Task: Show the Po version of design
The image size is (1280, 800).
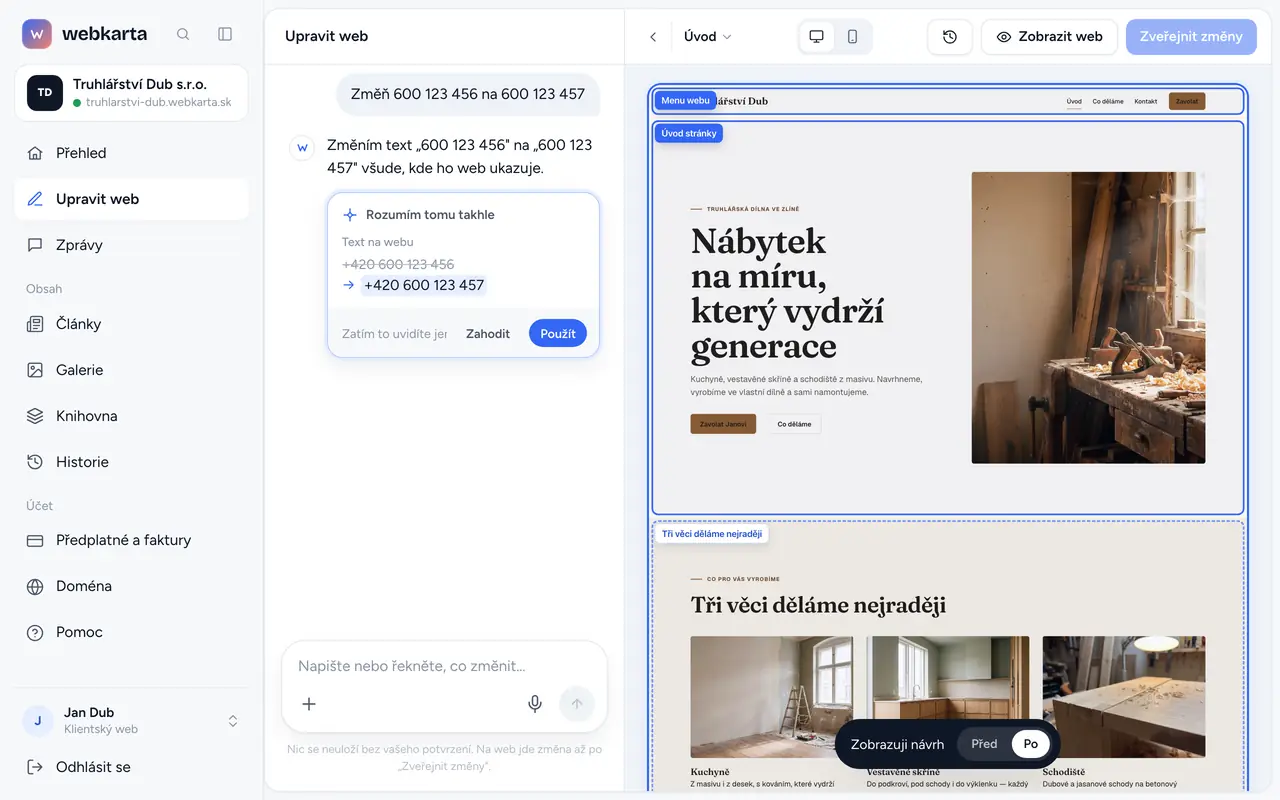Action: click(1031, 744)
